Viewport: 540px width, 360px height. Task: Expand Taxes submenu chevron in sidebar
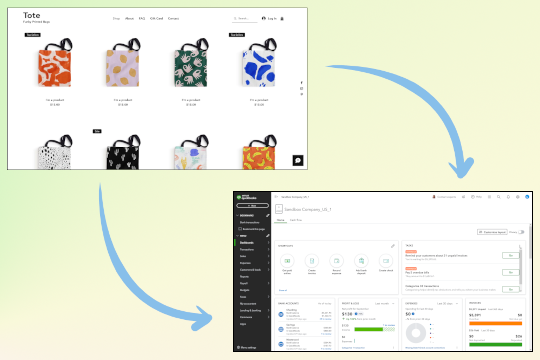[268, 297]
